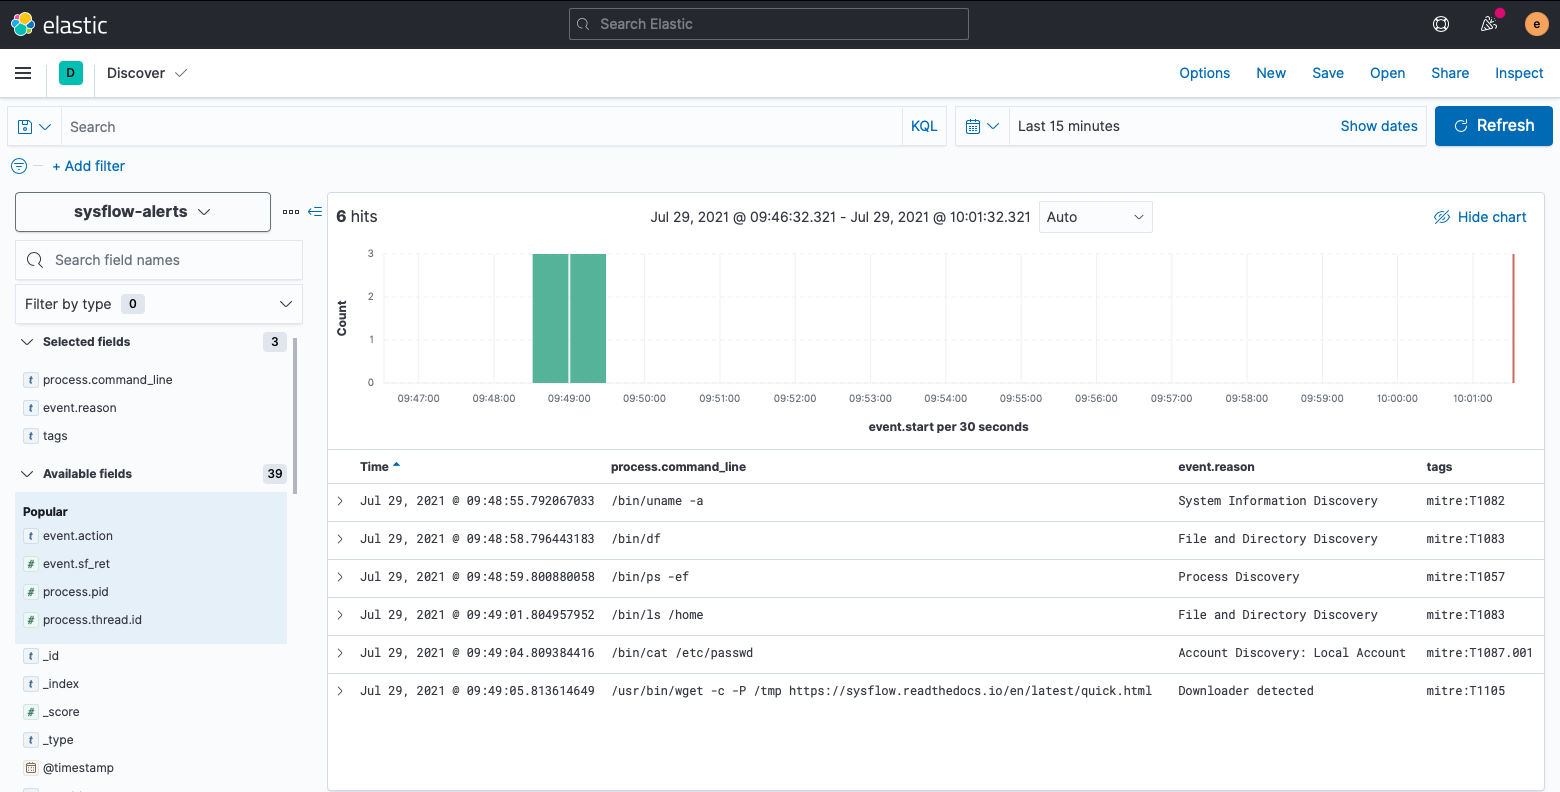Viewport: 1560px width, 792px height.
Task: Click Inspect in the top menu
Action: pos(1519,73)
